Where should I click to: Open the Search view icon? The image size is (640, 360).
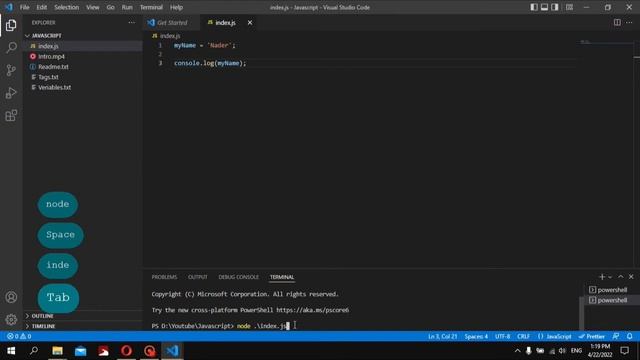11,48
